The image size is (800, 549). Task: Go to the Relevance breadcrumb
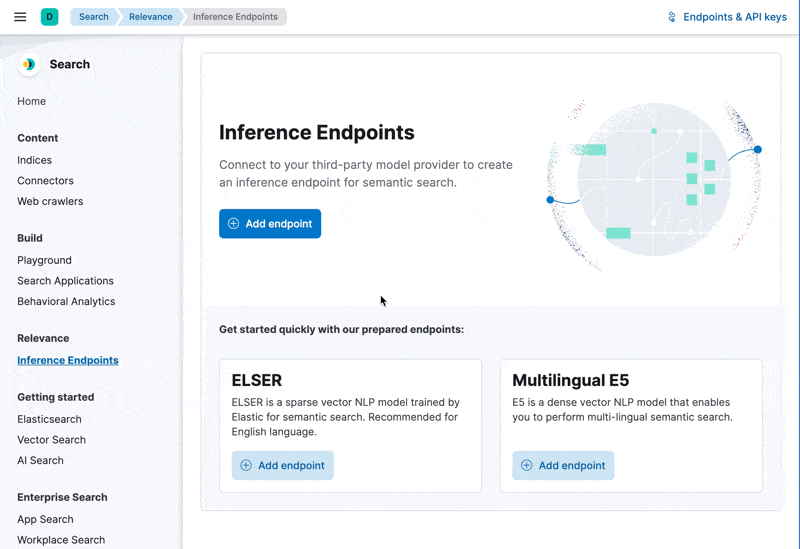click(x=150, y=17)
